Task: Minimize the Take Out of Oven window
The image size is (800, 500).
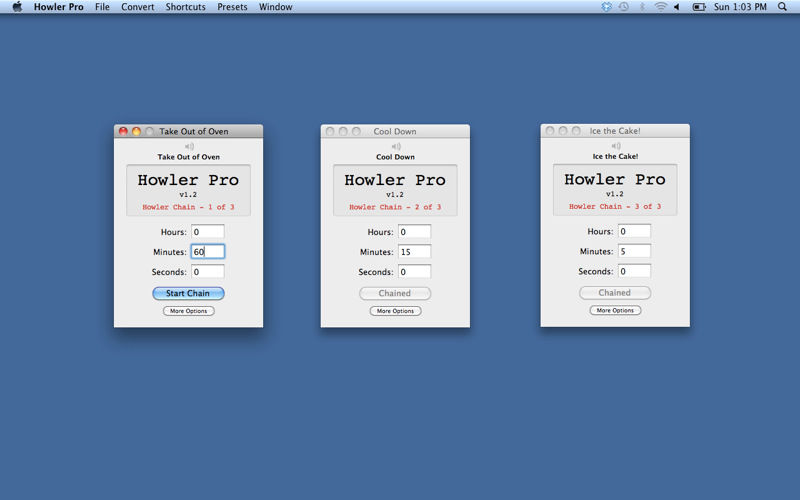Action: coord(136,131)
